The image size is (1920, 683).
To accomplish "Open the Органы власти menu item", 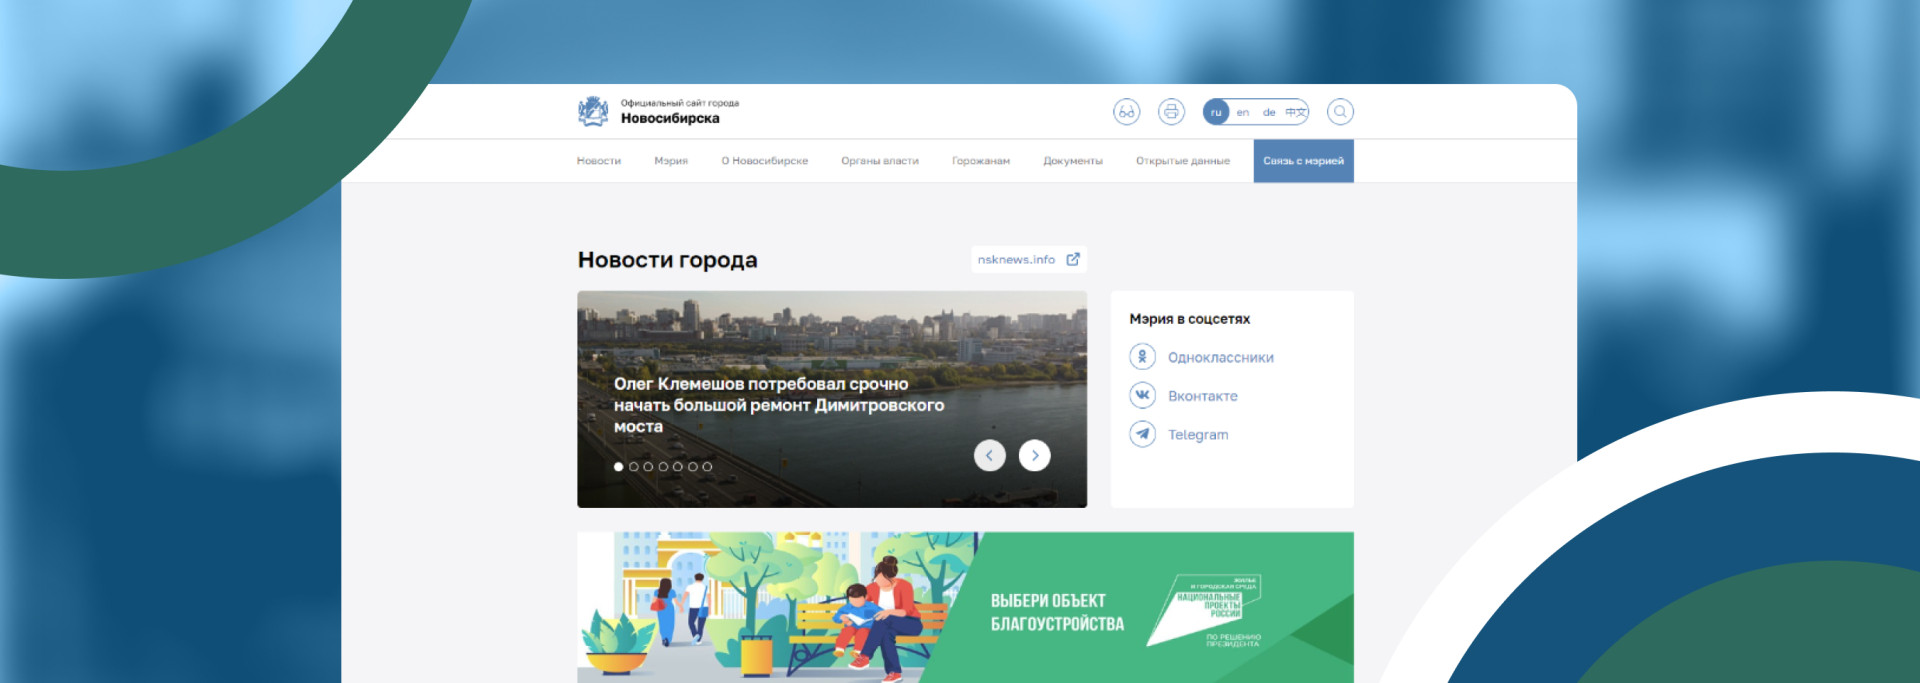I will [x=879, y=161].
